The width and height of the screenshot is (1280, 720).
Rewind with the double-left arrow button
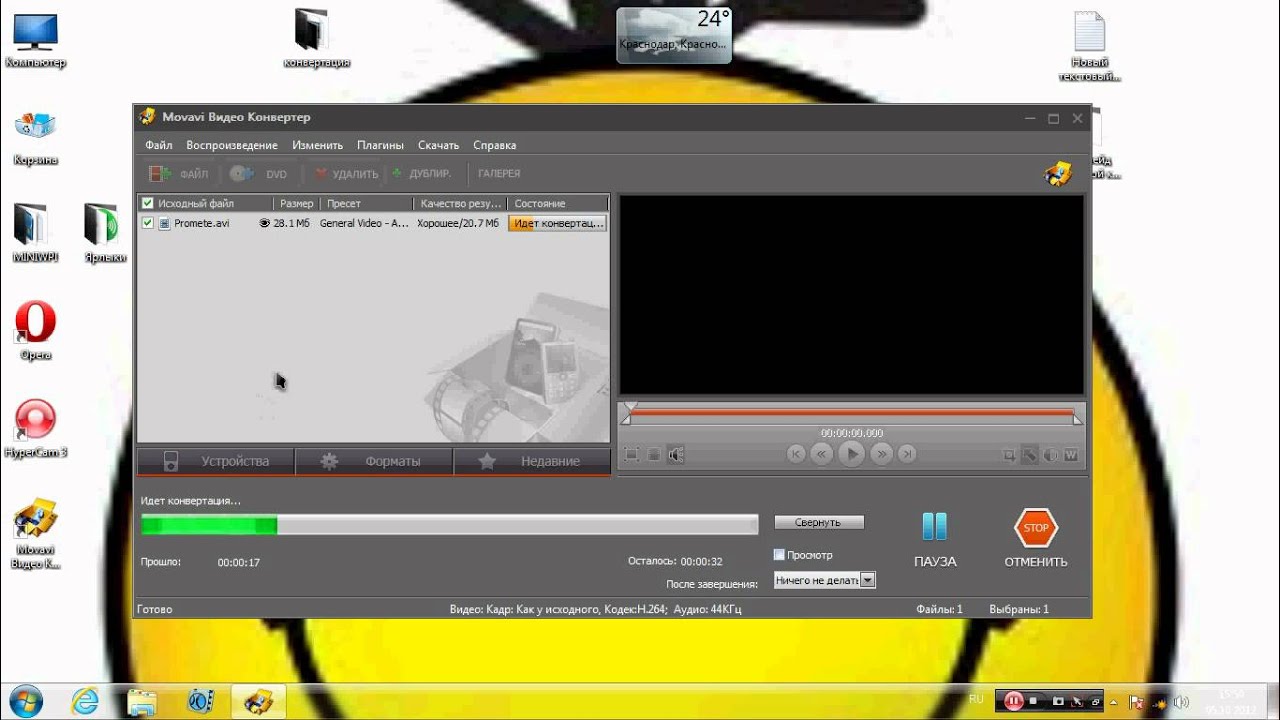[821, 454]
